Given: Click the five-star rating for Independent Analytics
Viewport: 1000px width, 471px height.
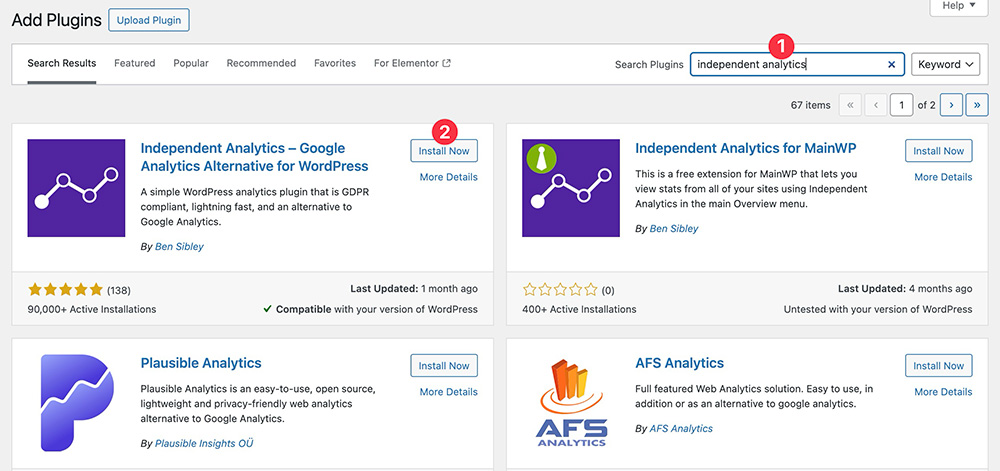Looking at the screenshot, I should click(x=65, y=290).
